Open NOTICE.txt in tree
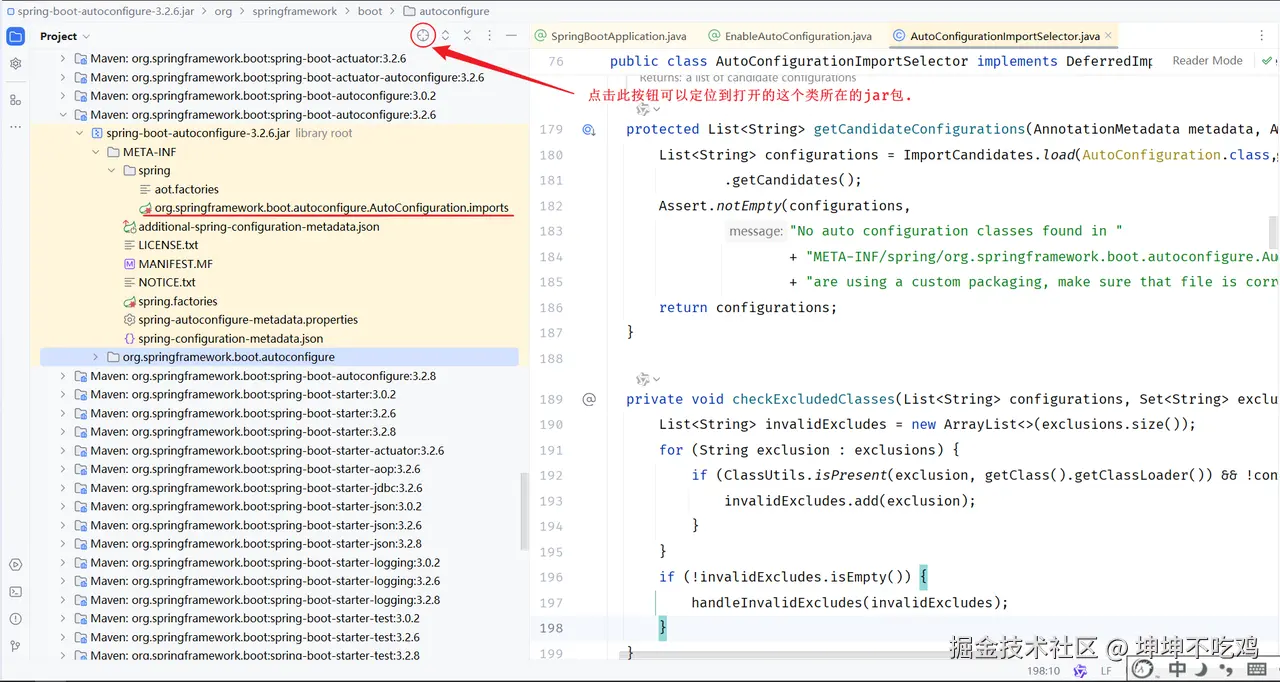Screen dimensions: 1280x682 167,282
